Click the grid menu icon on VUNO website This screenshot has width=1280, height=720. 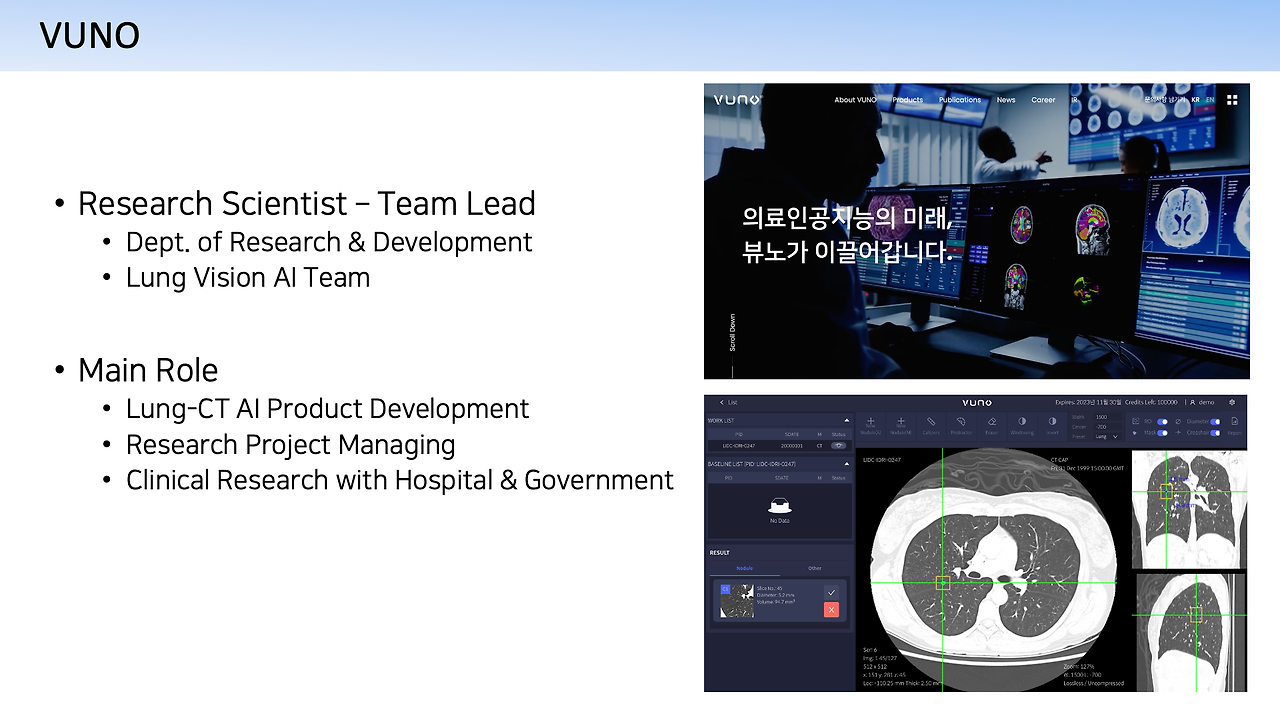pos(1232,100)
